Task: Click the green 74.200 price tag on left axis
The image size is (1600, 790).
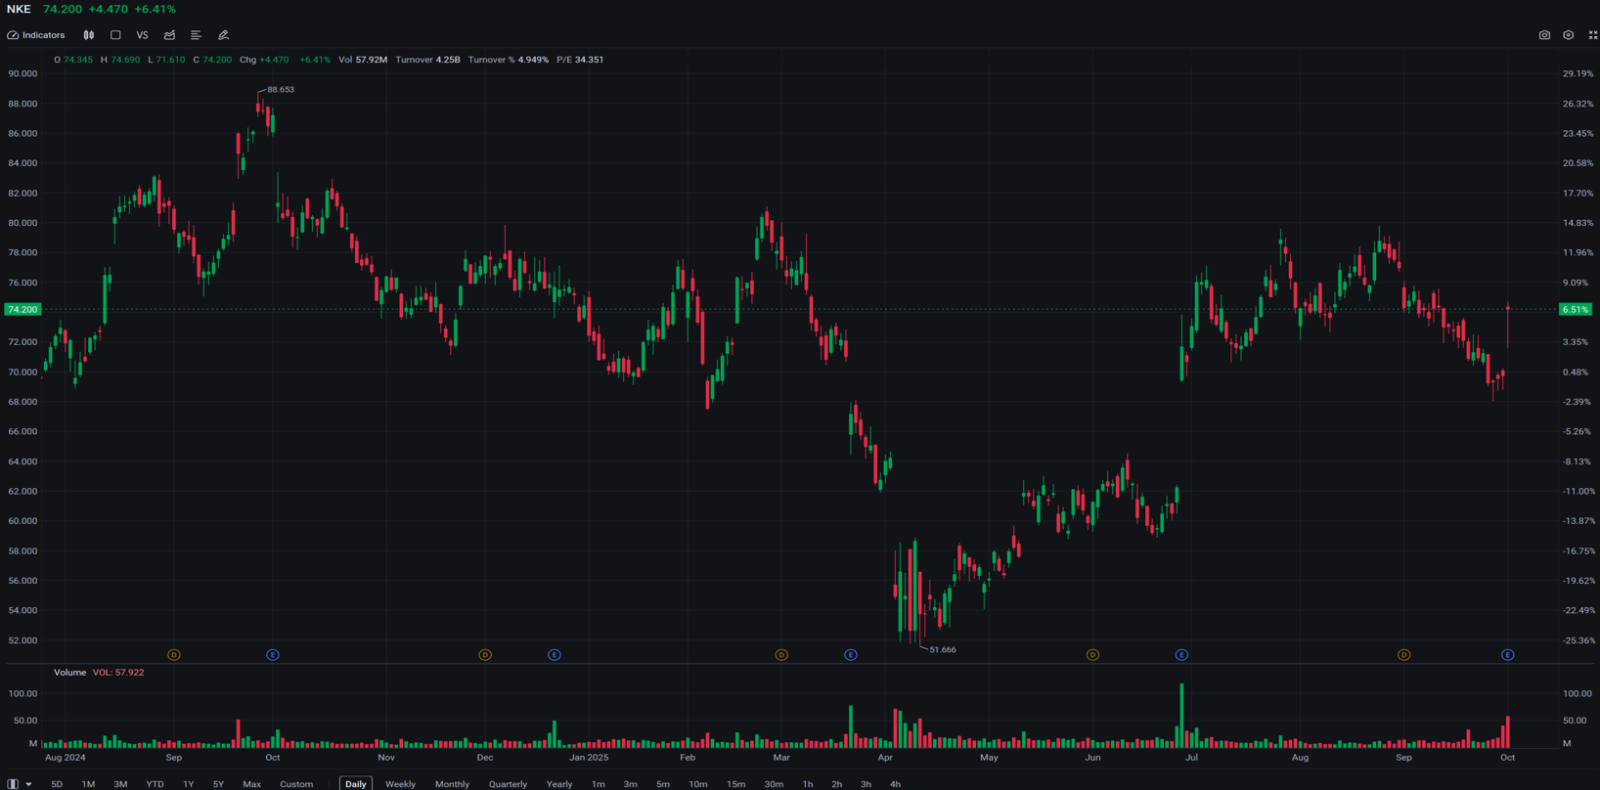Action: pos(22,310)
